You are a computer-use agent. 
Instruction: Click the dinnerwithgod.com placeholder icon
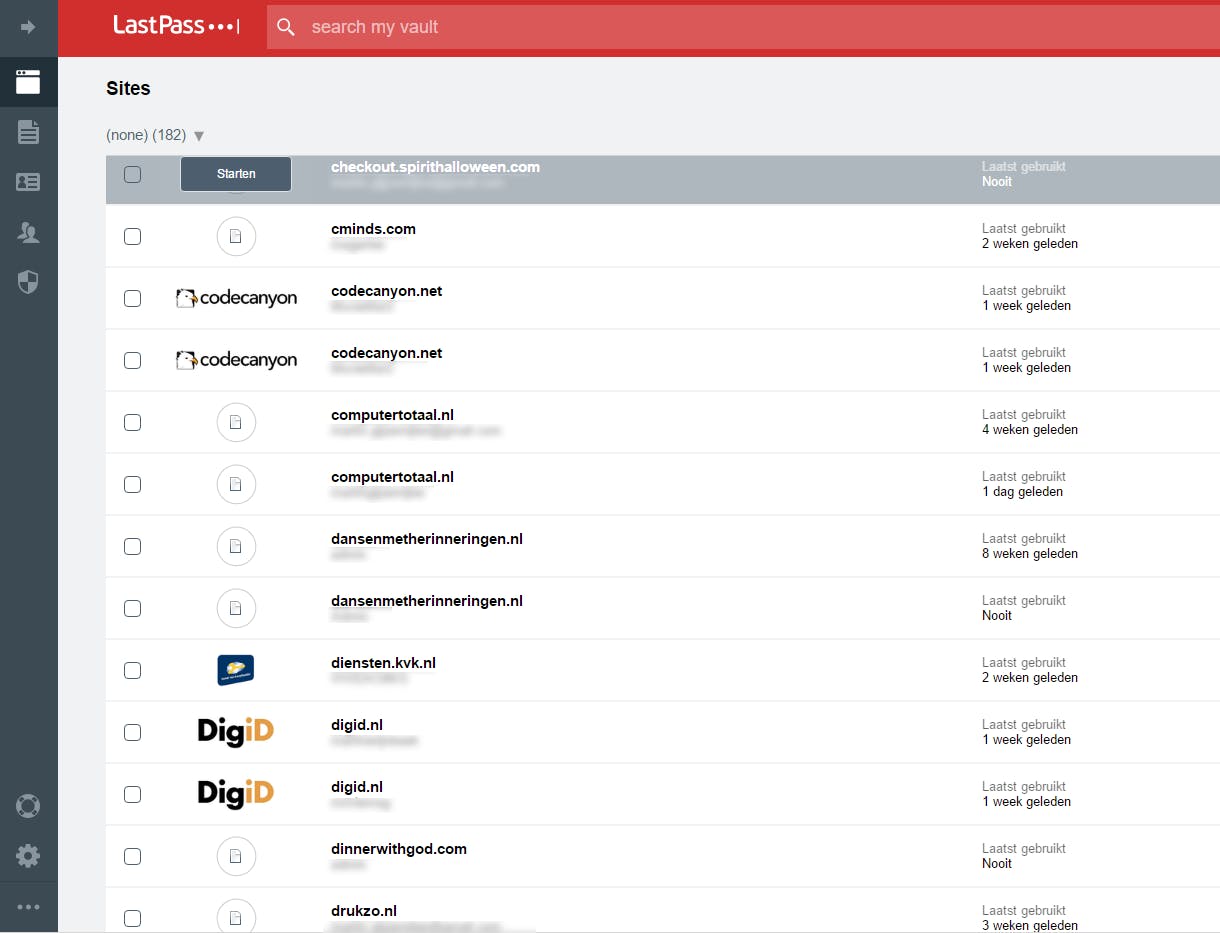point(236,856)
